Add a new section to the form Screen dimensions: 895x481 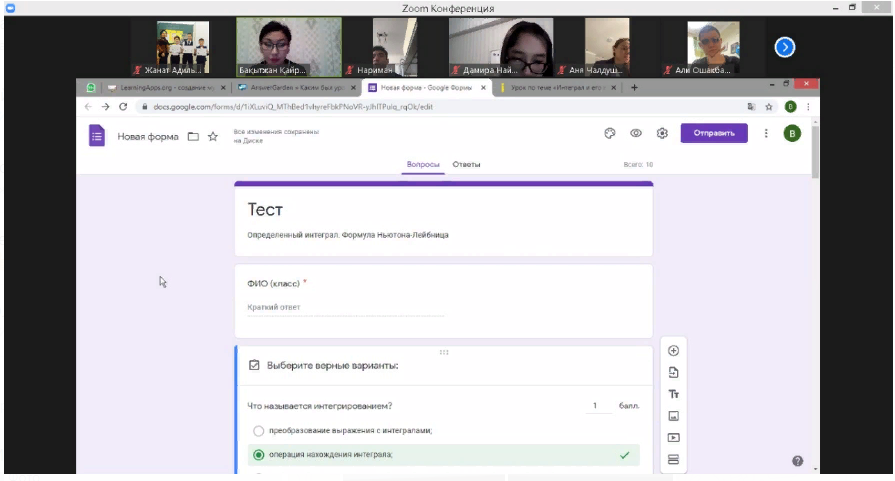coord(673,459)
